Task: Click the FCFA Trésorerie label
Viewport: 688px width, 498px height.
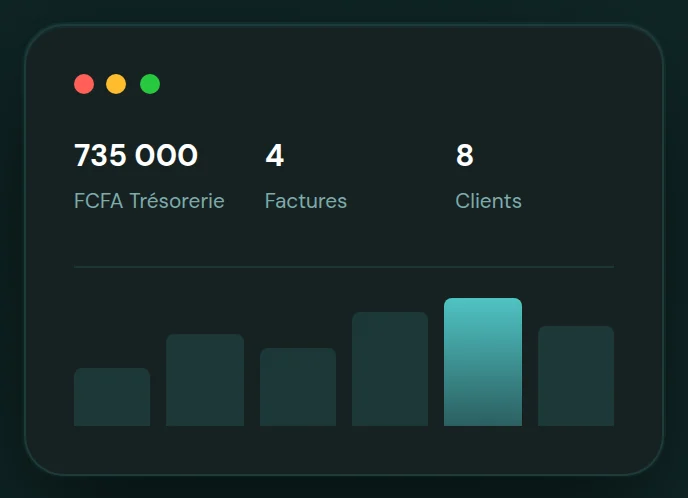Action: pos(149,201)
